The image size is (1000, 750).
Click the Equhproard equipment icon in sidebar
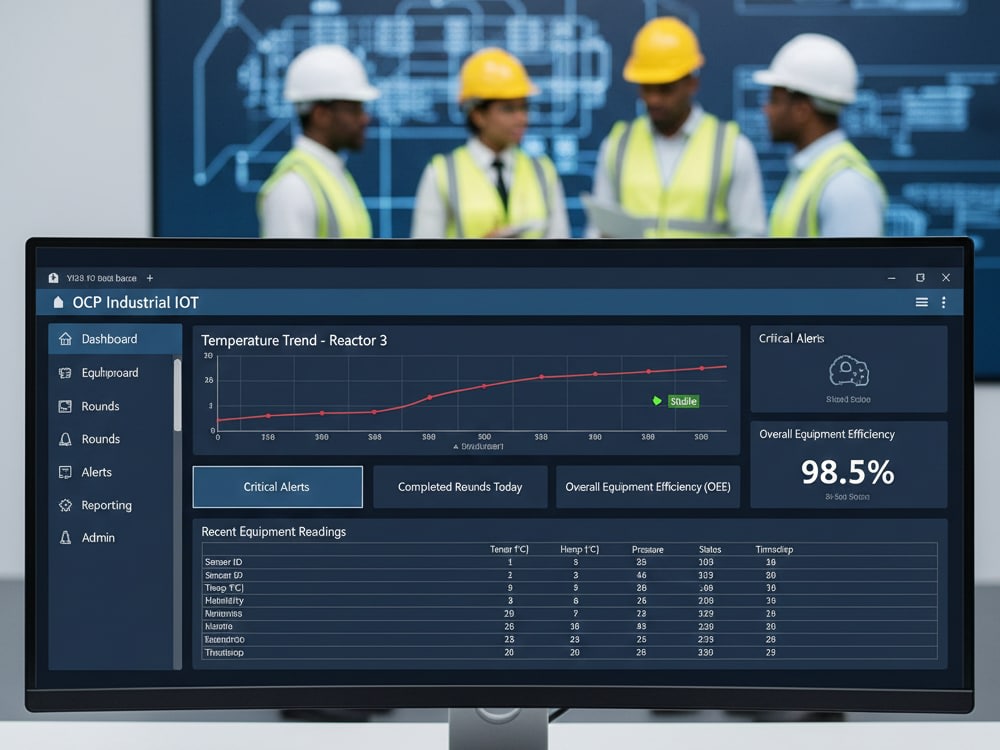[x=65, y=372]
